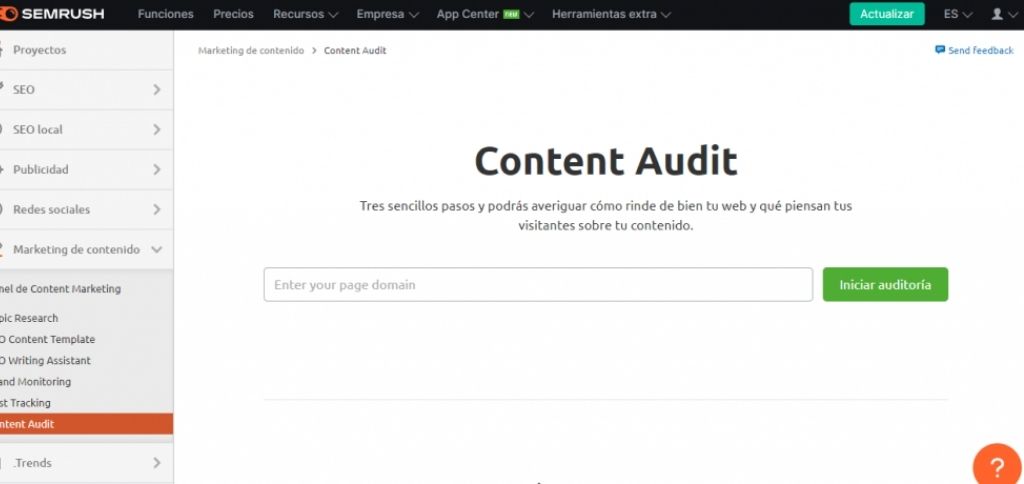Open the App Center dropdown
The width and height of the screenshot is (1024, 484).
pyautogui.click(x=485, y=14)
